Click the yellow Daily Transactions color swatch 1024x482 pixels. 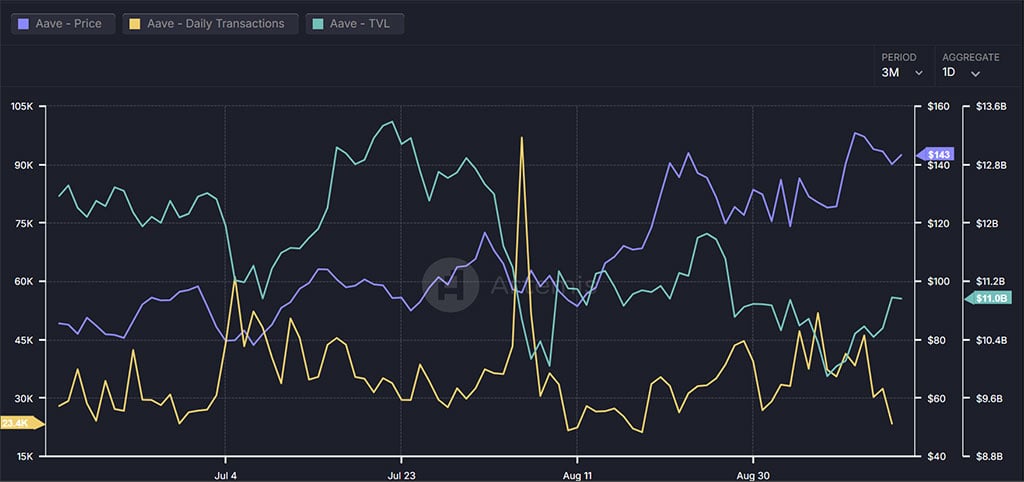click(135, 24)
